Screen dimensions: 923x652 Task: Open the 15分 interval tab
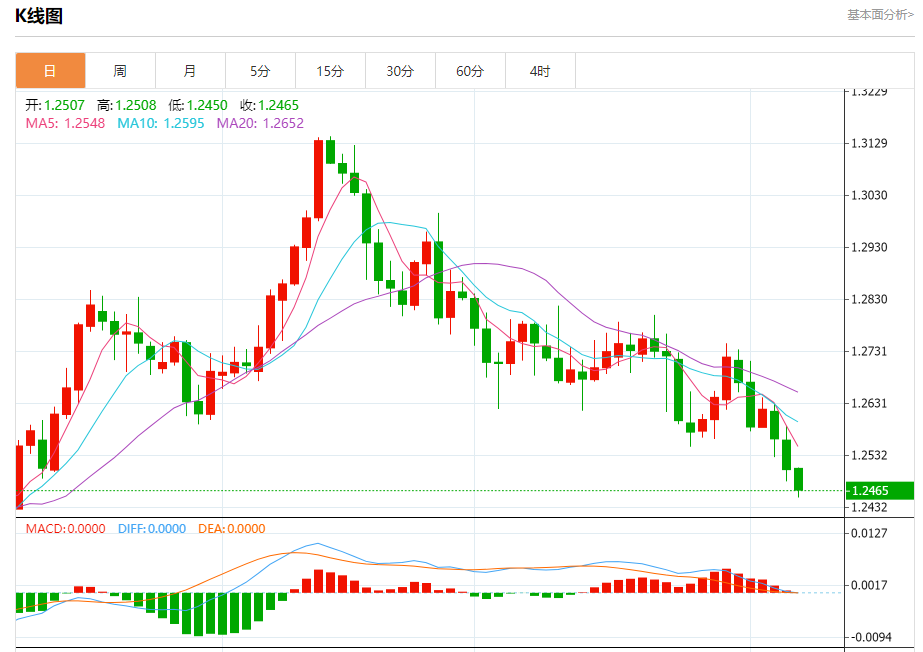(x=330, y=71)
